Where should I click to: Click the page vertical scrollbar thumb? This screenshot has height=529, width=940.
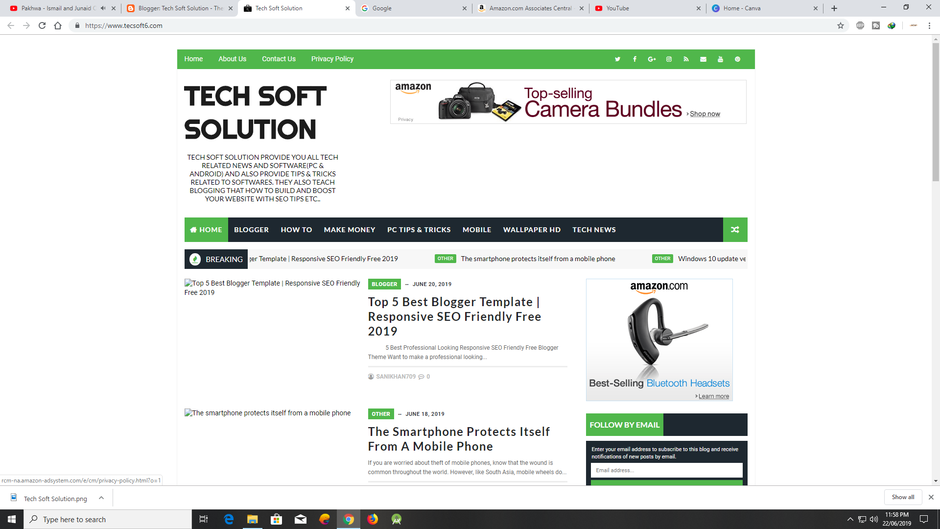(x=935, y=111)
